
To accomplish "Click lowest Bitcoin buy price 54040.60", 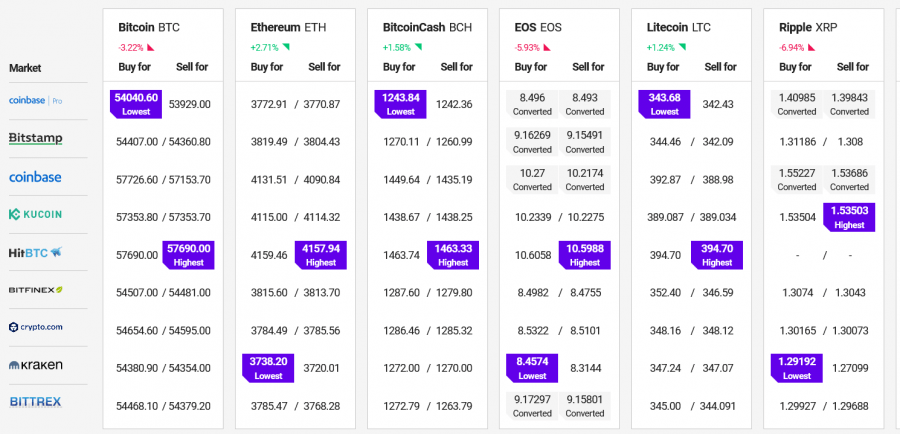I will pos(136,104).
